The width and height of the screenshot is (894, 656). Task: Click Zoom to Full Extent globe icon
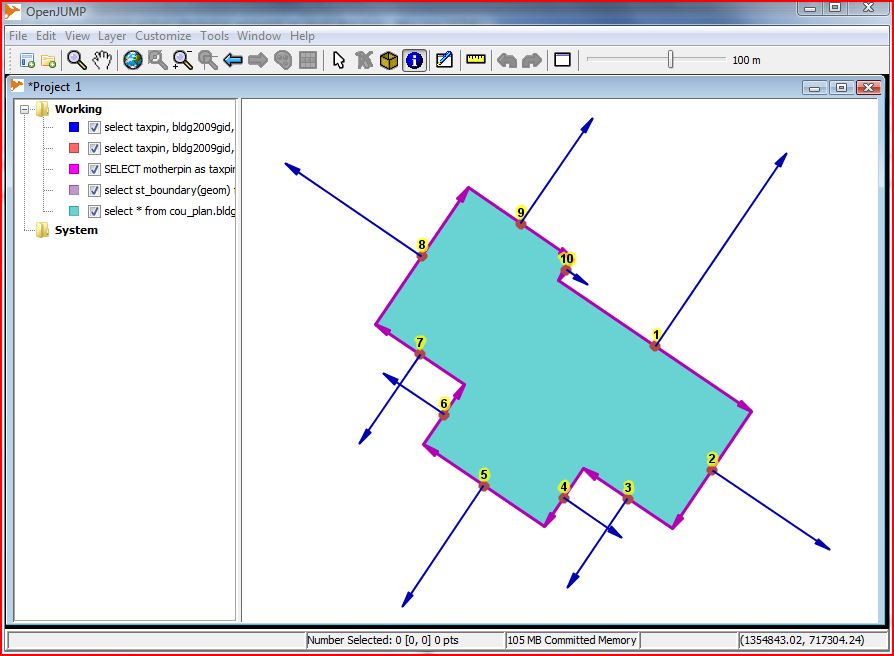(x=133, y=60)
